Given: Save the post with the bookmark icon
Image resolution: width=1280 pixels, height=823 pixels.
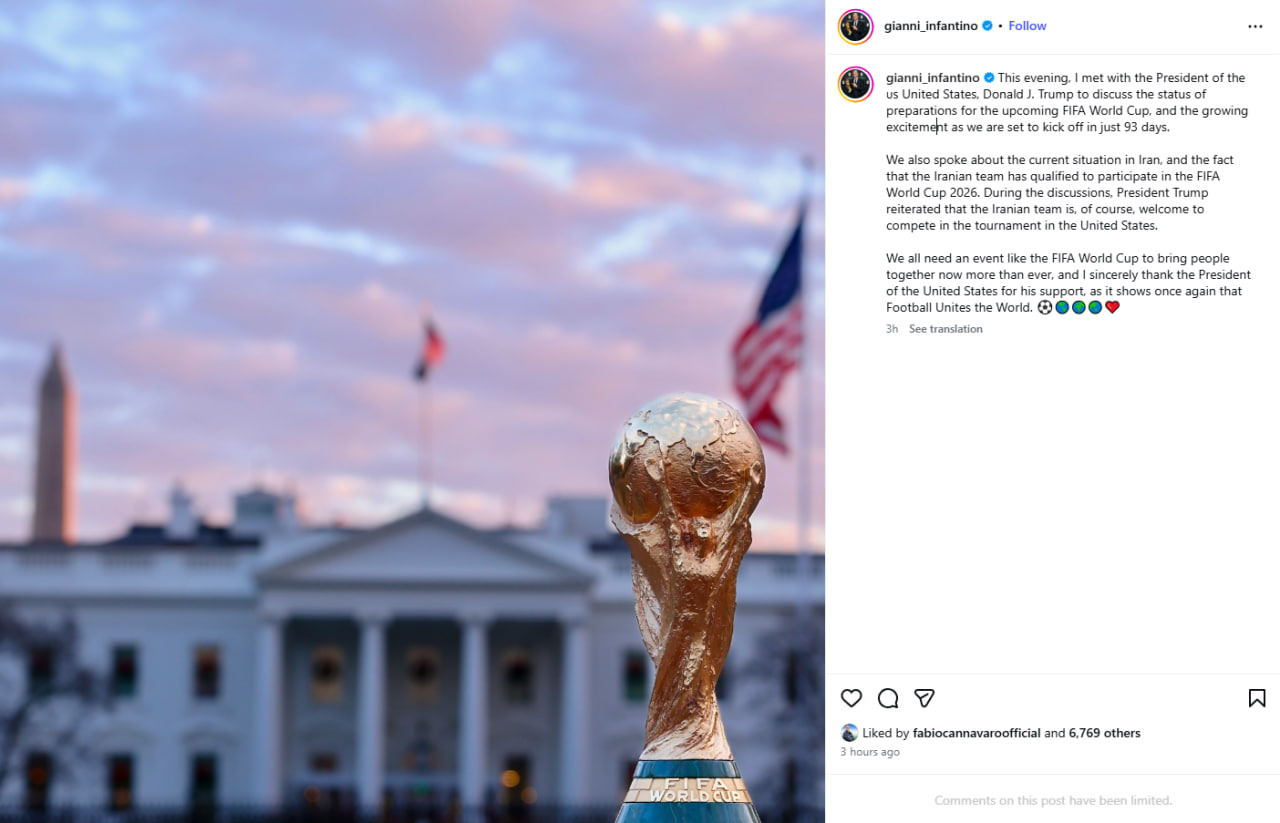Looking at the screenshot, I should [1257, 698].
